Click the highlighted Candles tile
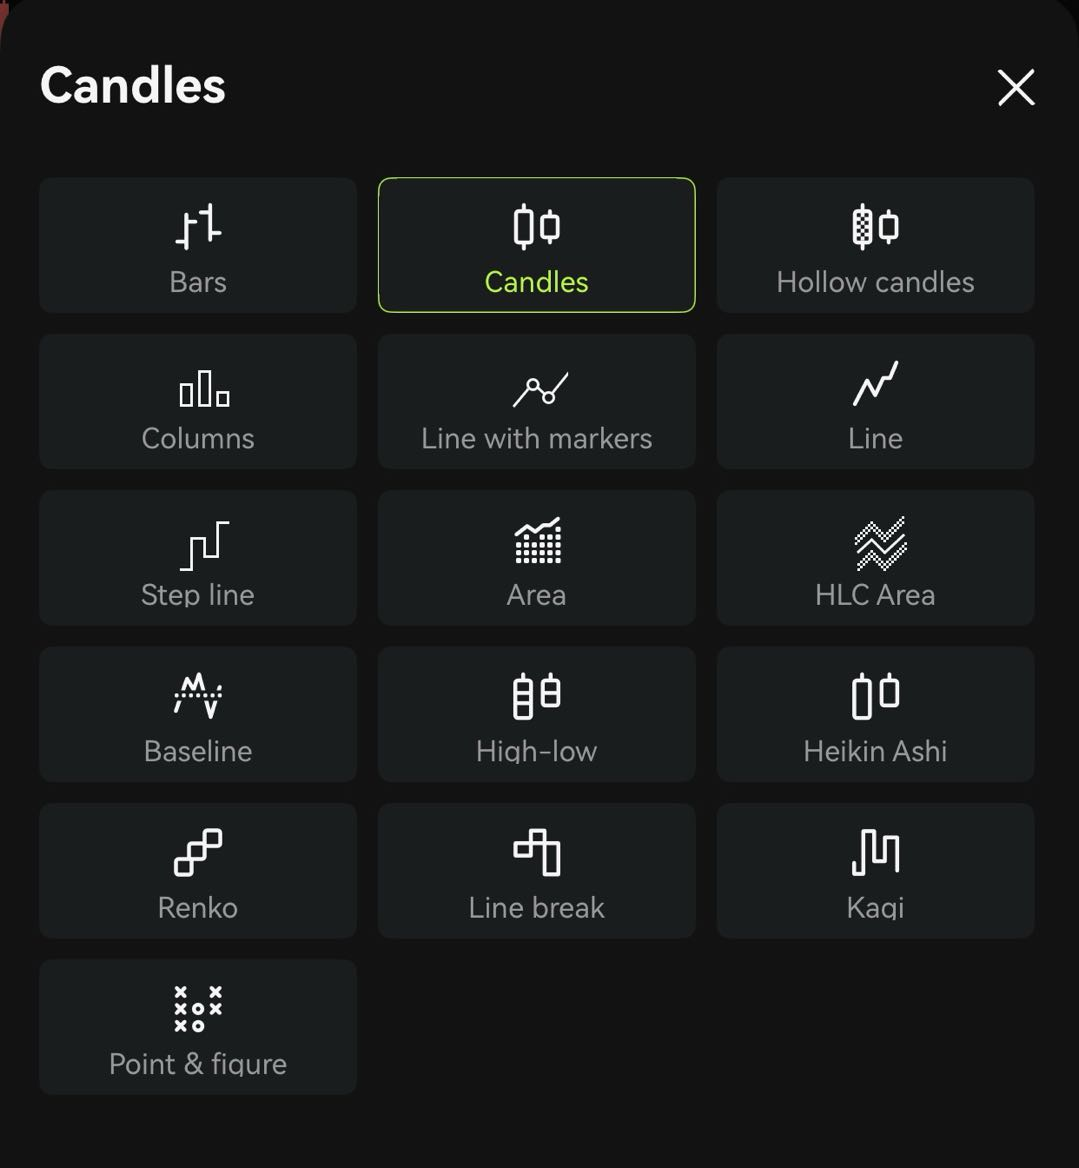Image resolution: width=1079 pixels, height=1168 pixels. [x=537, y=245]
